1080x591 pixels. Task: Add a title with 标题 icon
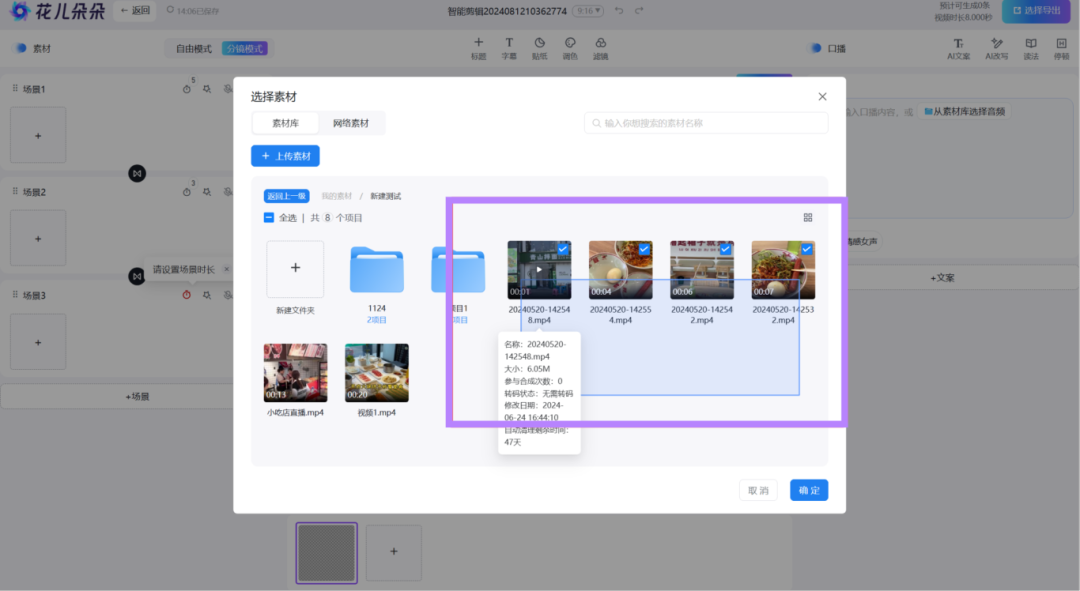pyautogui.click(x=478, y=48)
